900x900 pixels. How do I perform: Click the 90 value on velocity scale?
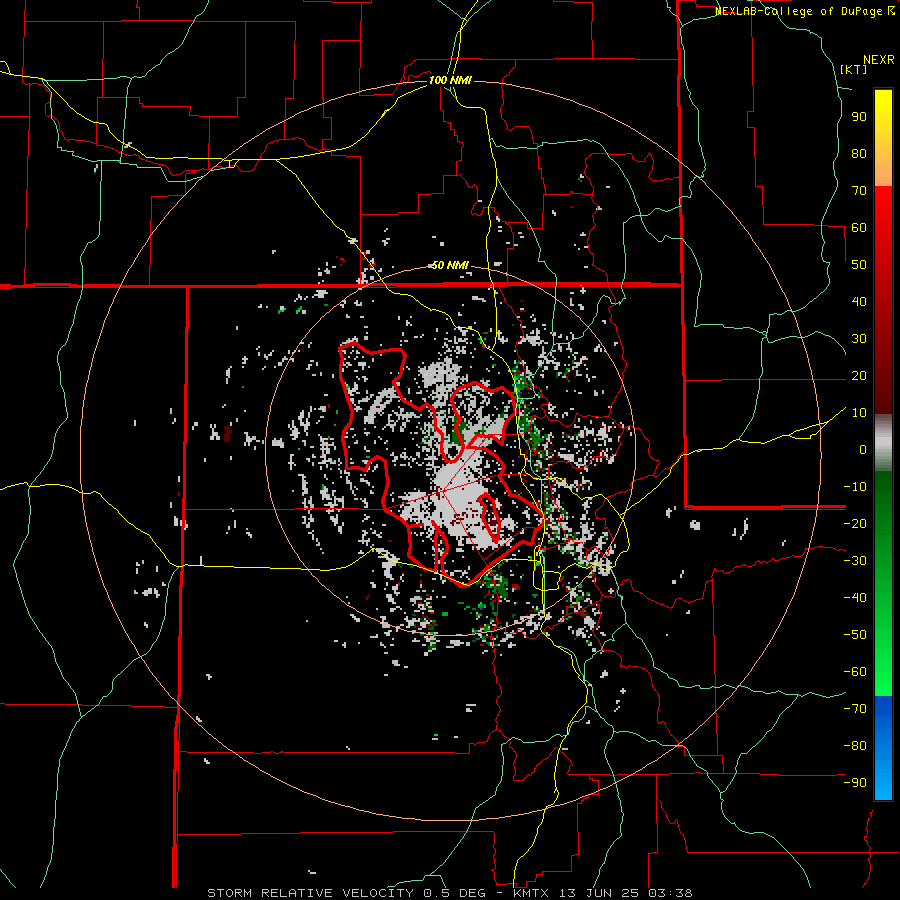click(x=859, y=117)
